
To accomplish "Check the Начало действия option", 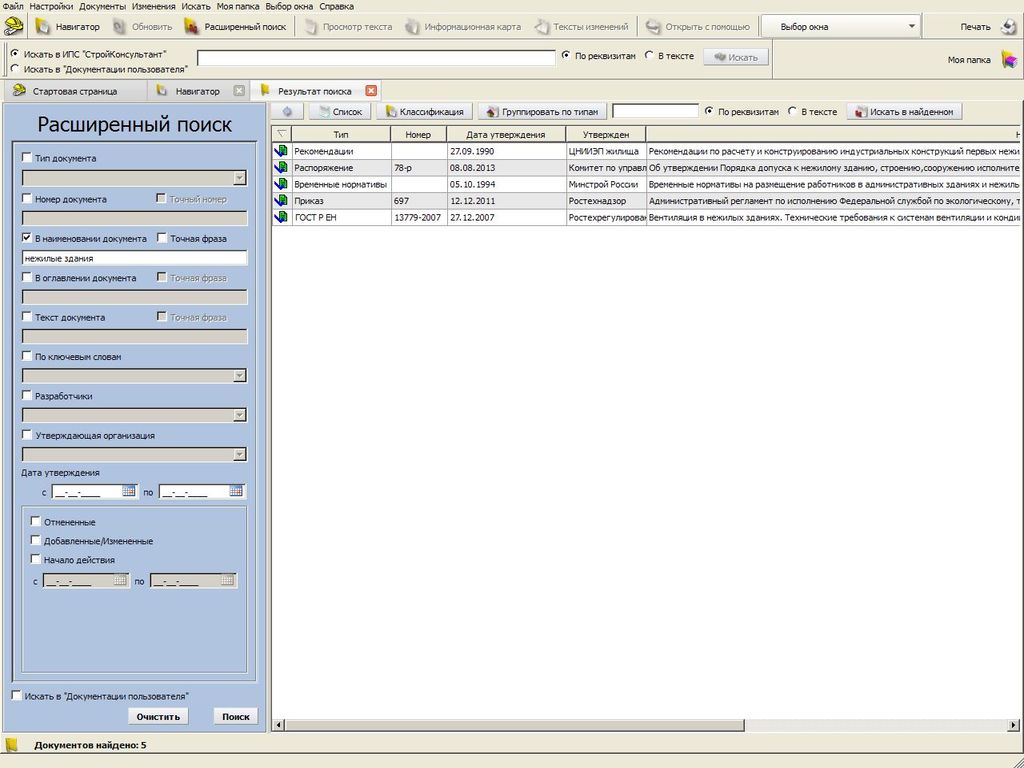I will click(x=36, y=559).
